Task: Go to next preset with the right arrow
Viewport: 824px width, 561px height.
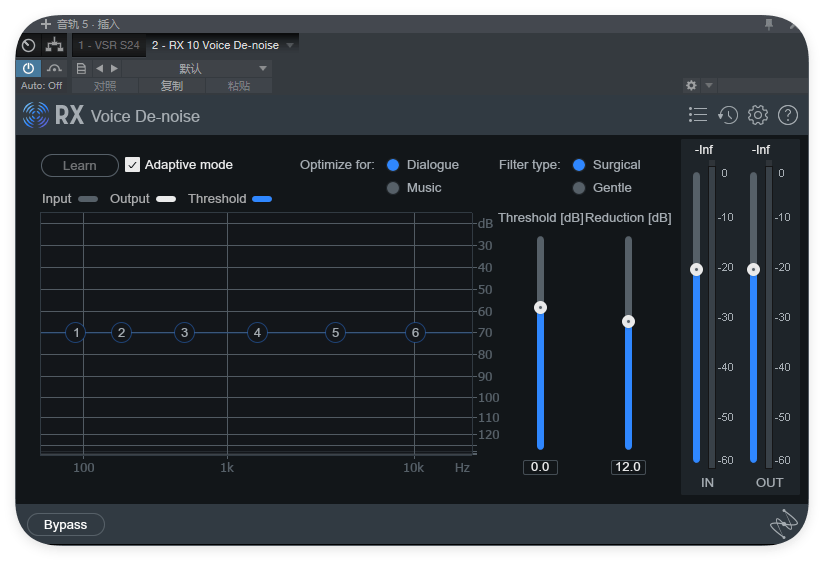Action: click(x=114, y=68)
